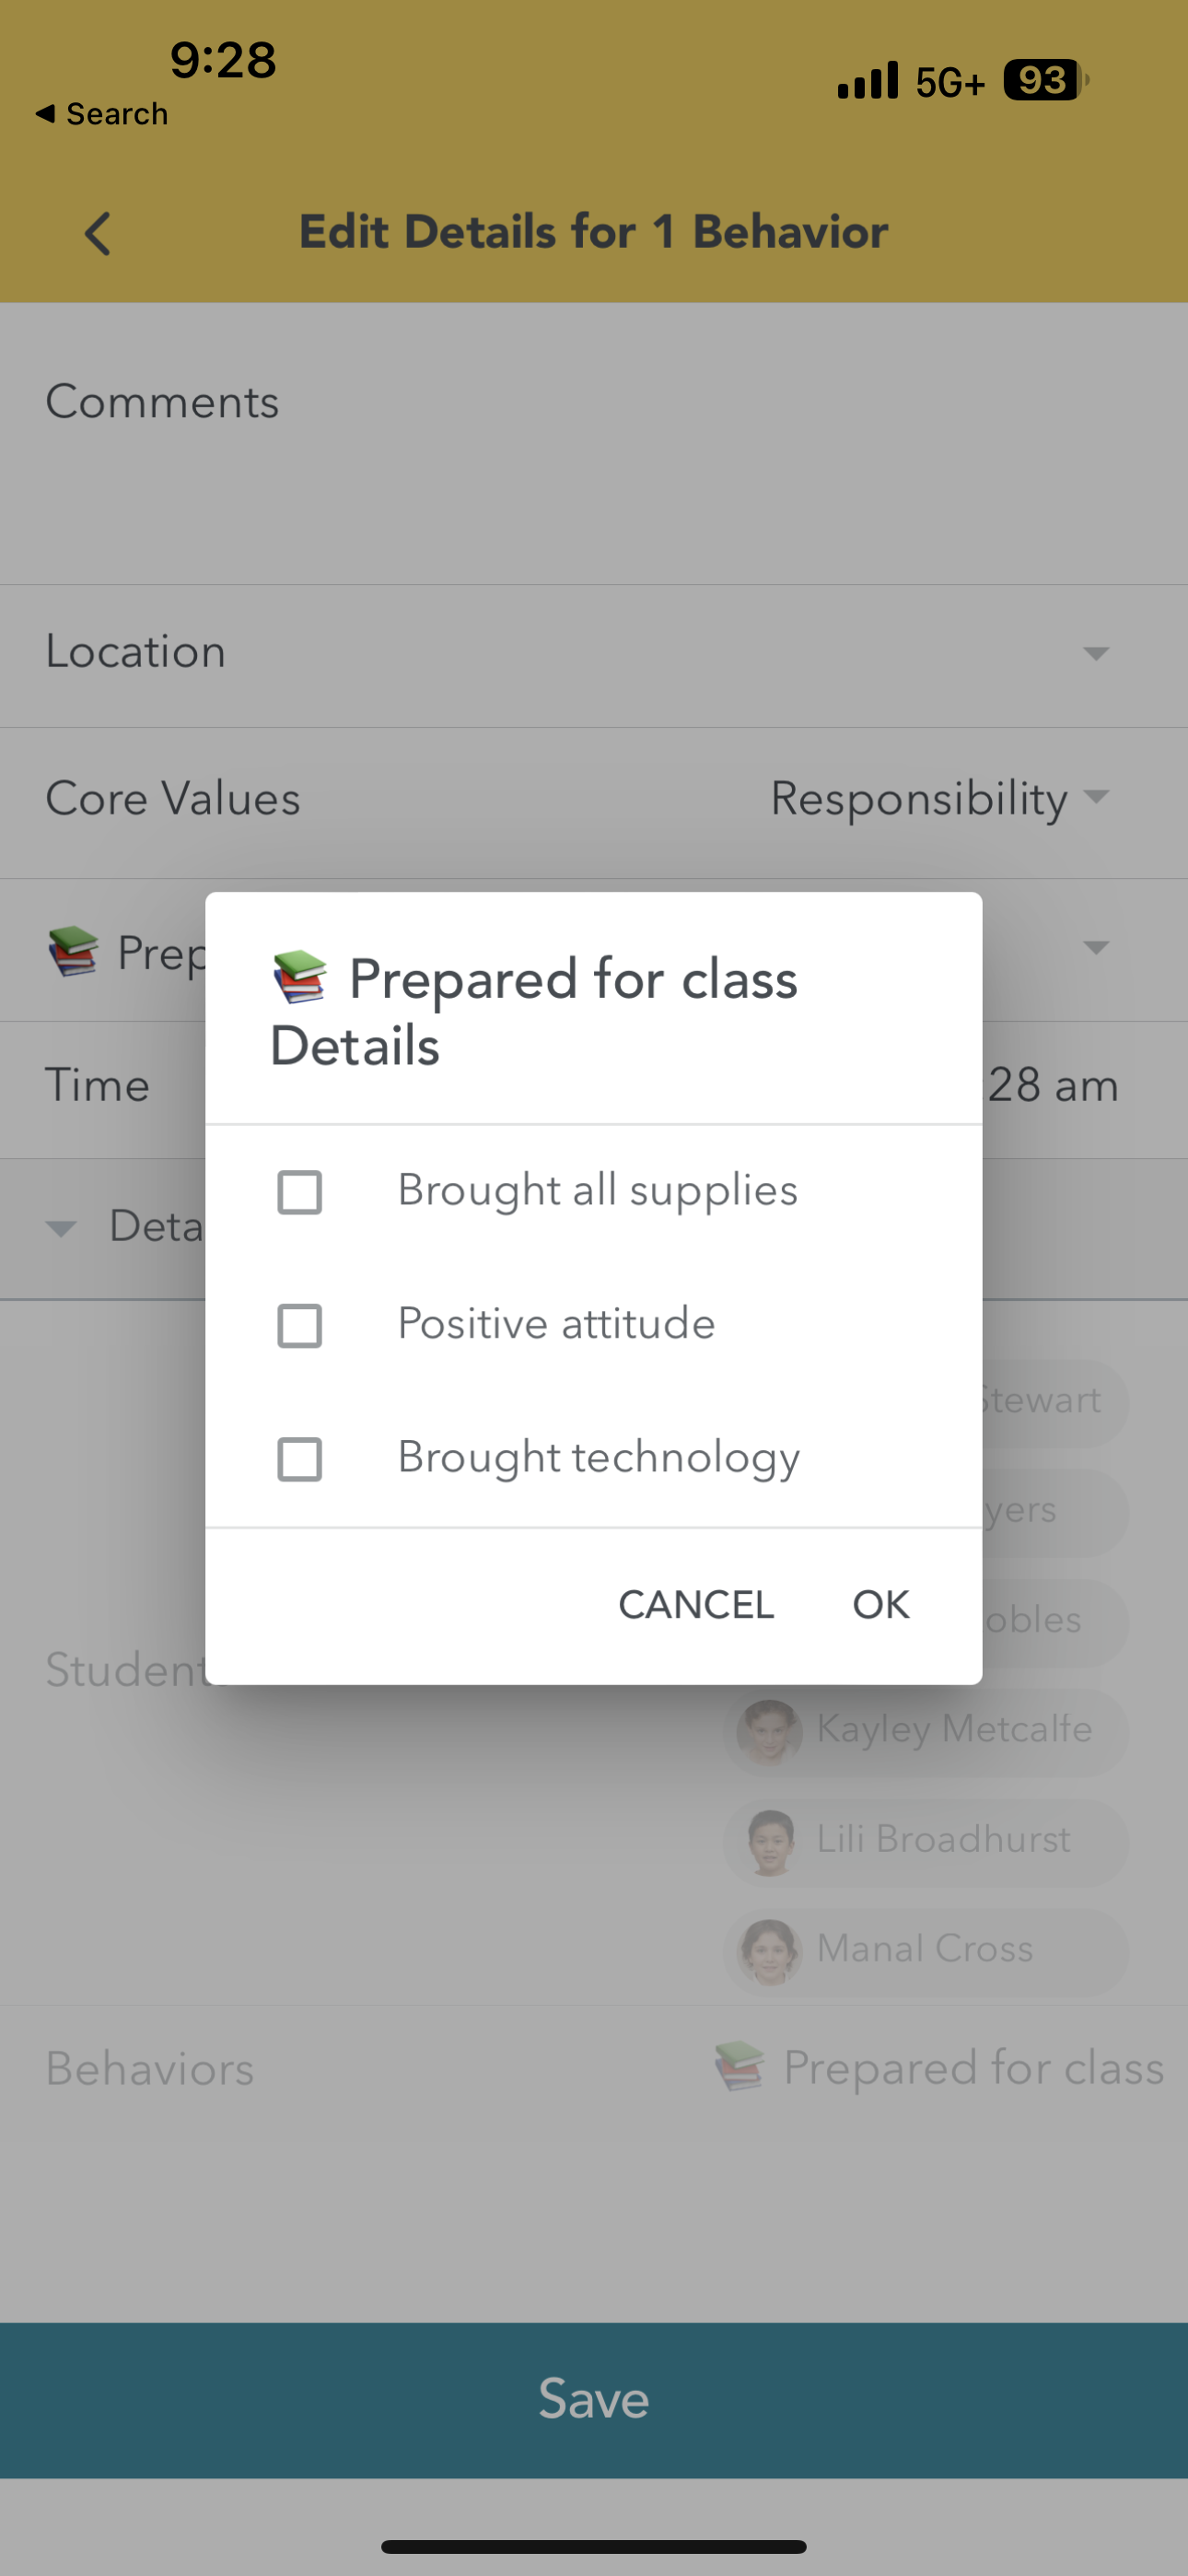Collapse the Details section arrow
This screenshot has height=2576, width=1188.
pyautogui.click(x=61, y=1229)
